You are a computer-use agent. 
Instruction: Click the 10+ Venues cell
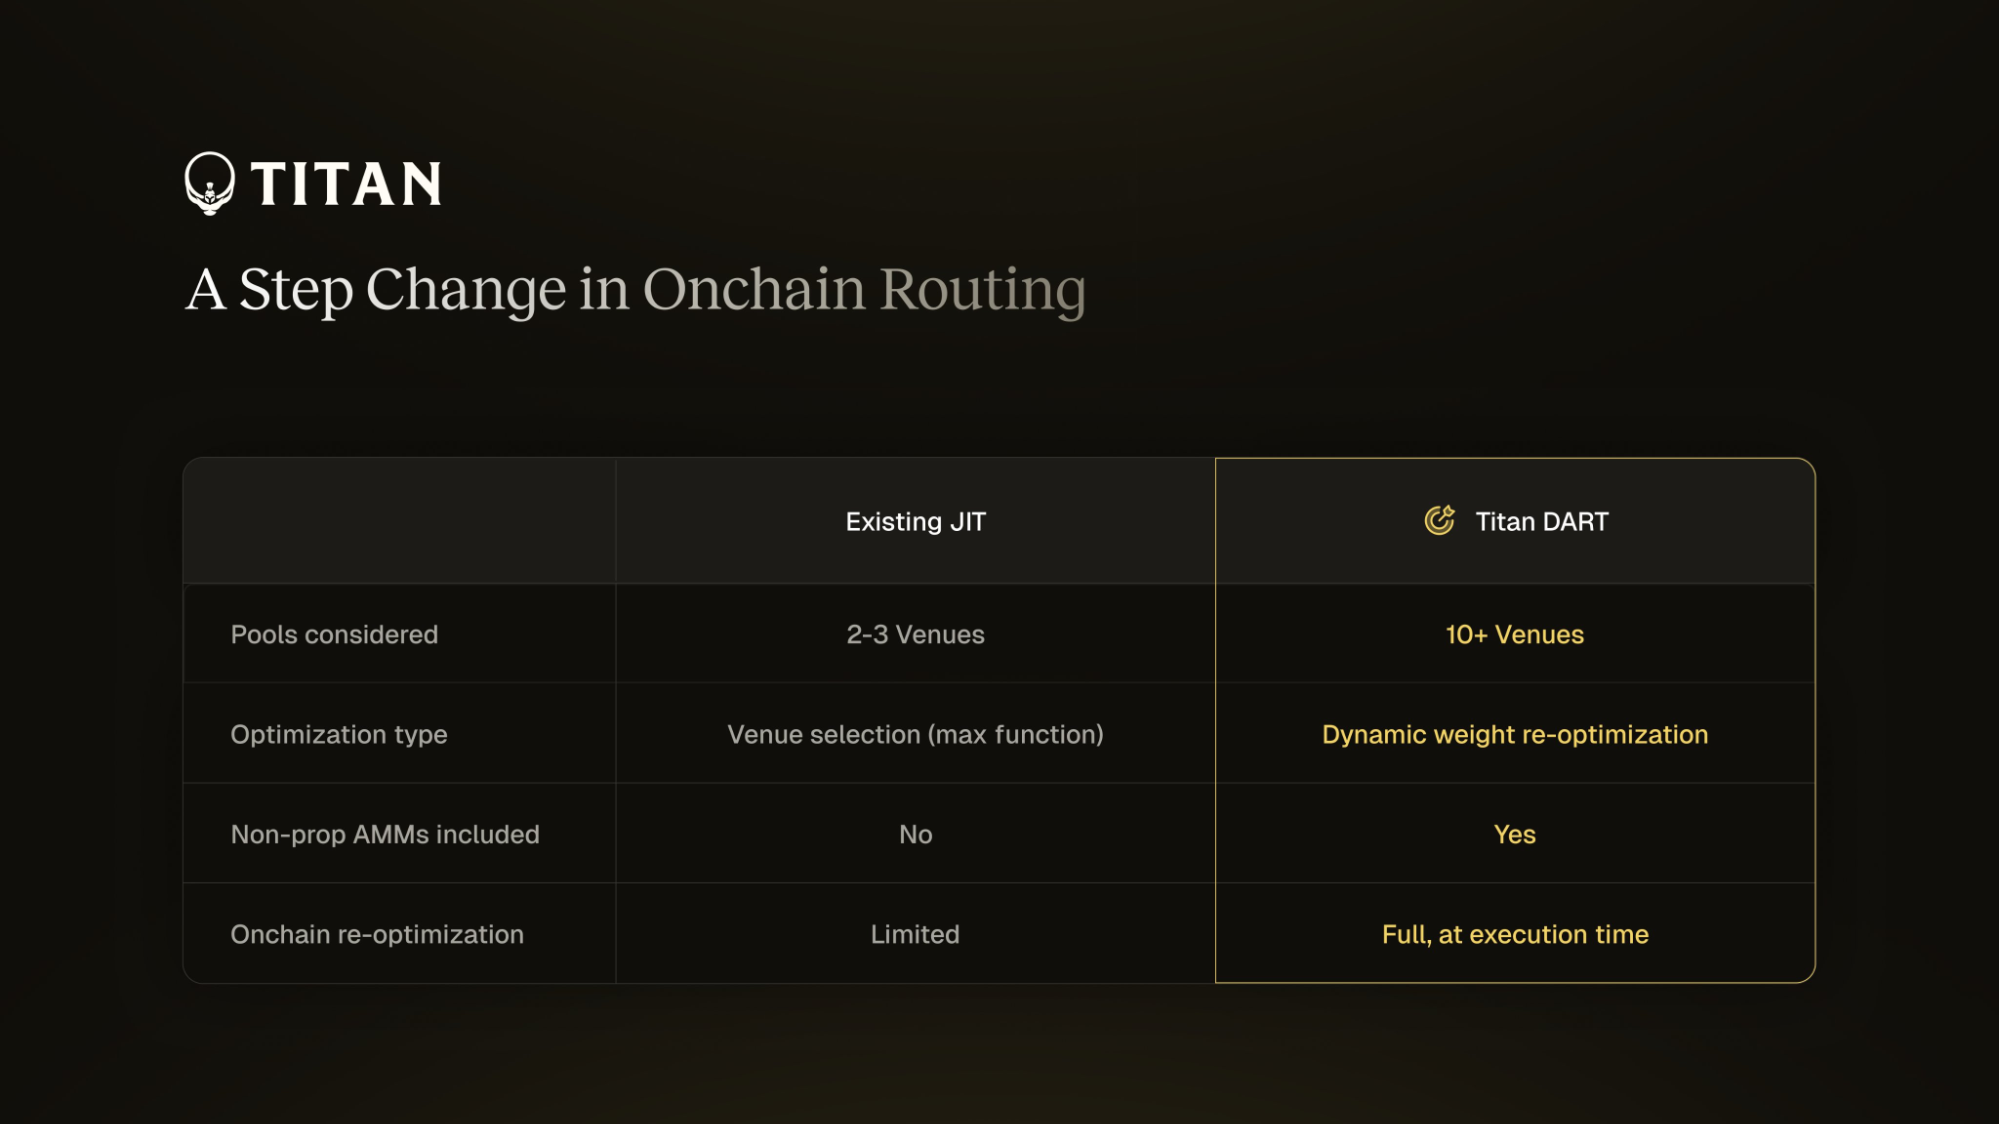(1514, 634)
